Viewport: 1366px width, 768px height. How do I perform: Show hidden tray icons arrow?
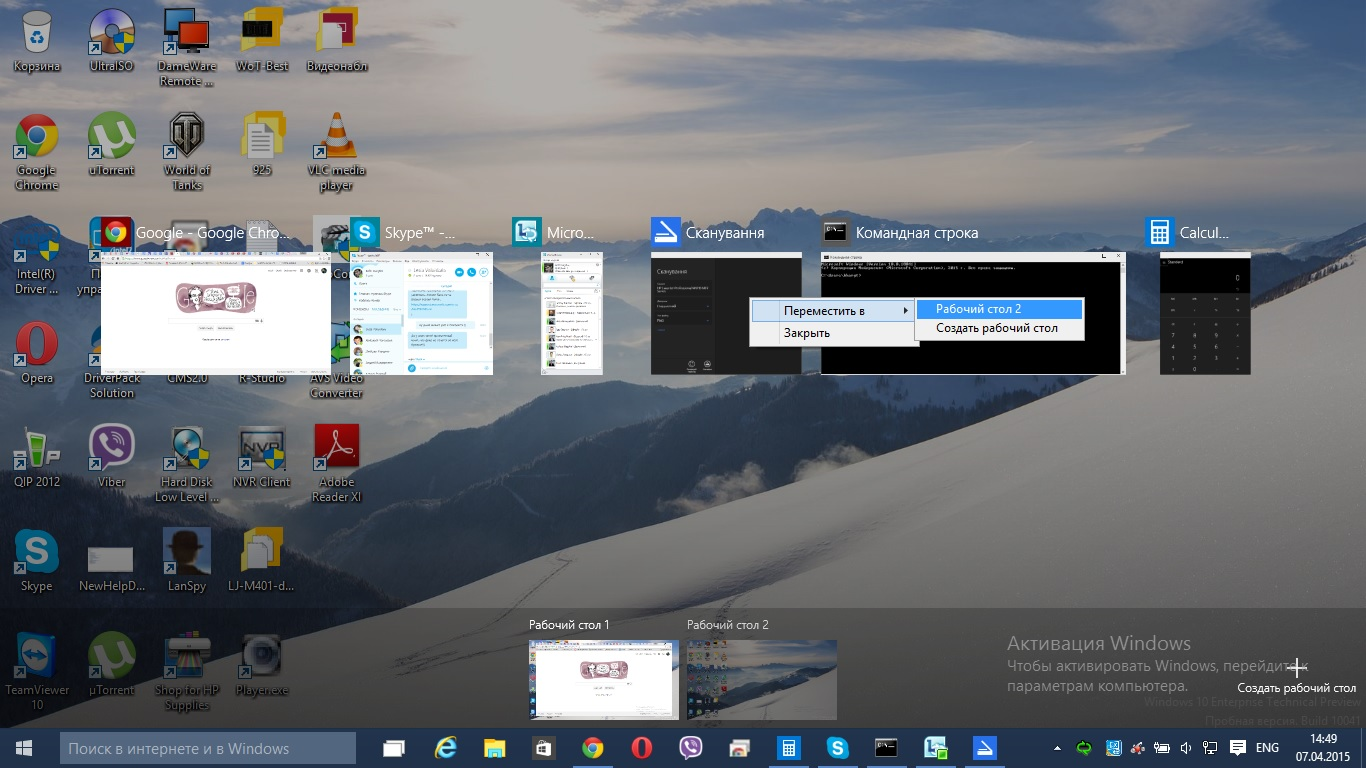click(x=1058, y=748)
